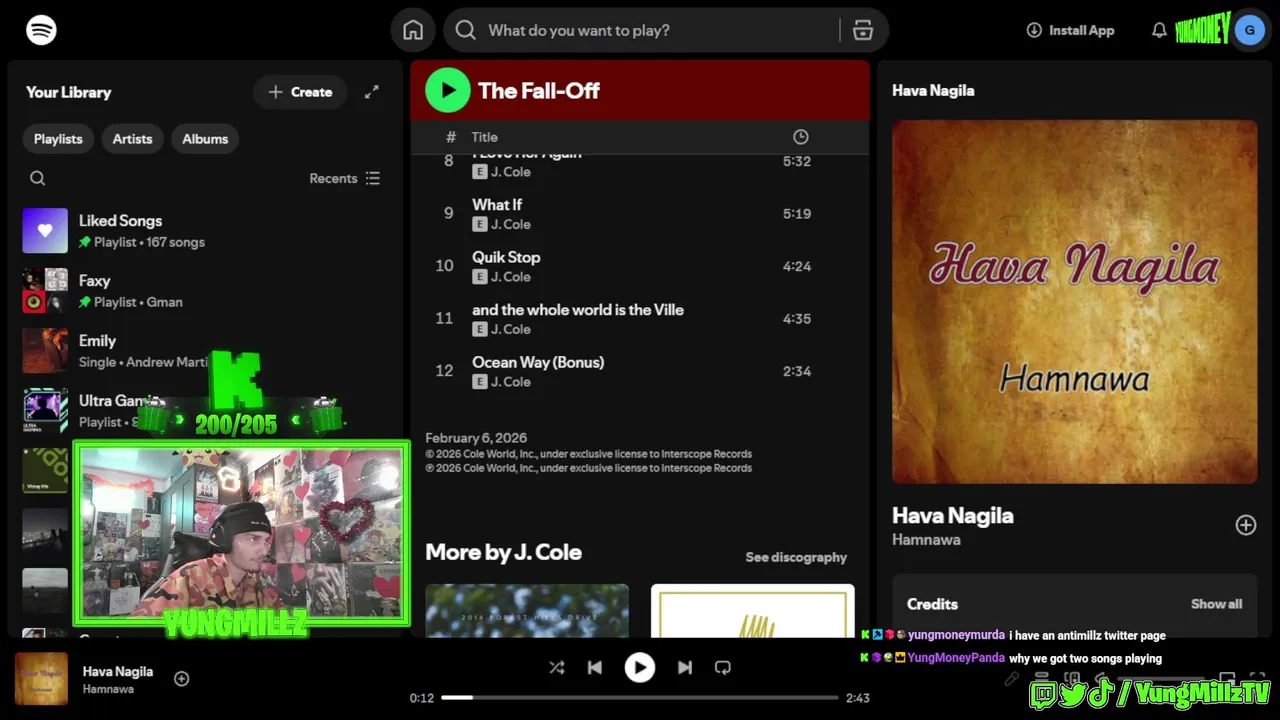Viewport: 1280px width, 720px height.
Task: Click the now-playing cover thumbnail in bottom bar
Action: pyautogui.click(x=41, y=679)
